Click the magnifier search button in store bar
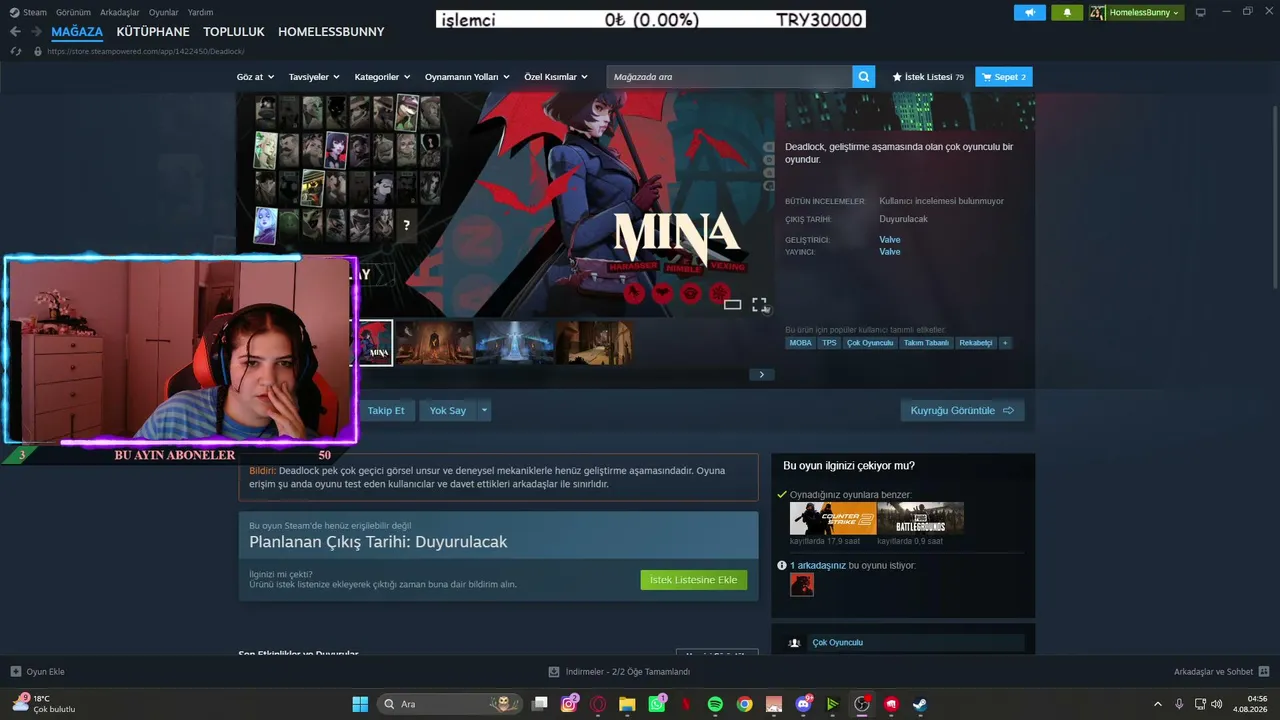The height and width of the screenshot is (720, 1280). click(x=864, y=77)
